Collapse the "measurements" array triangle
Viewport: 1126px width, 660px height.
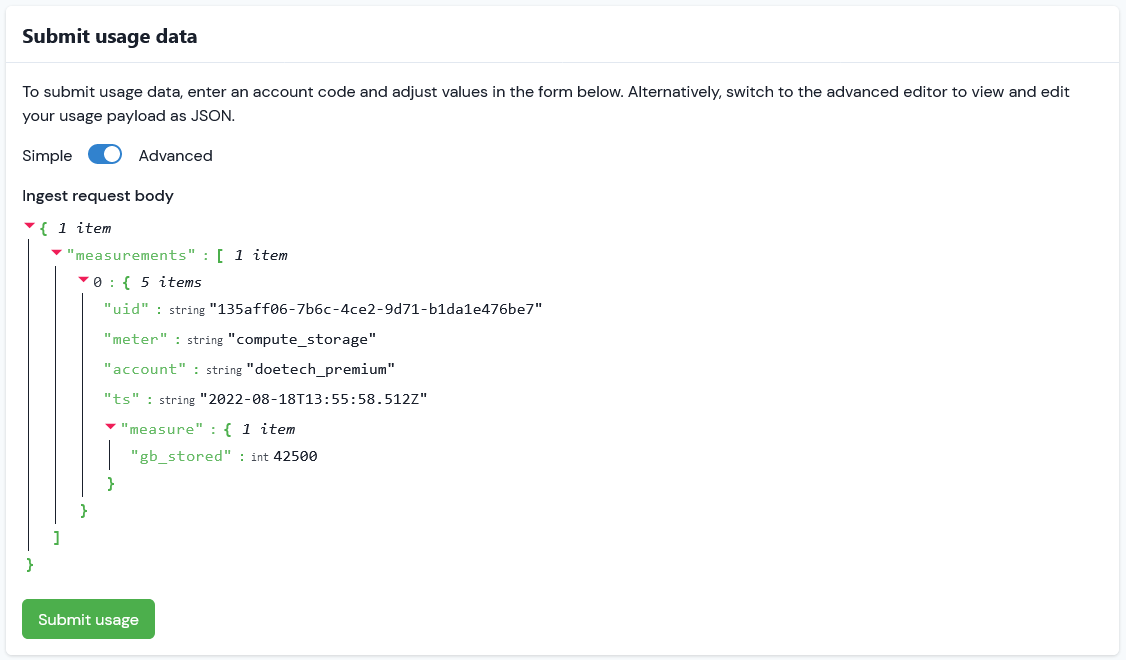(56, 253)
